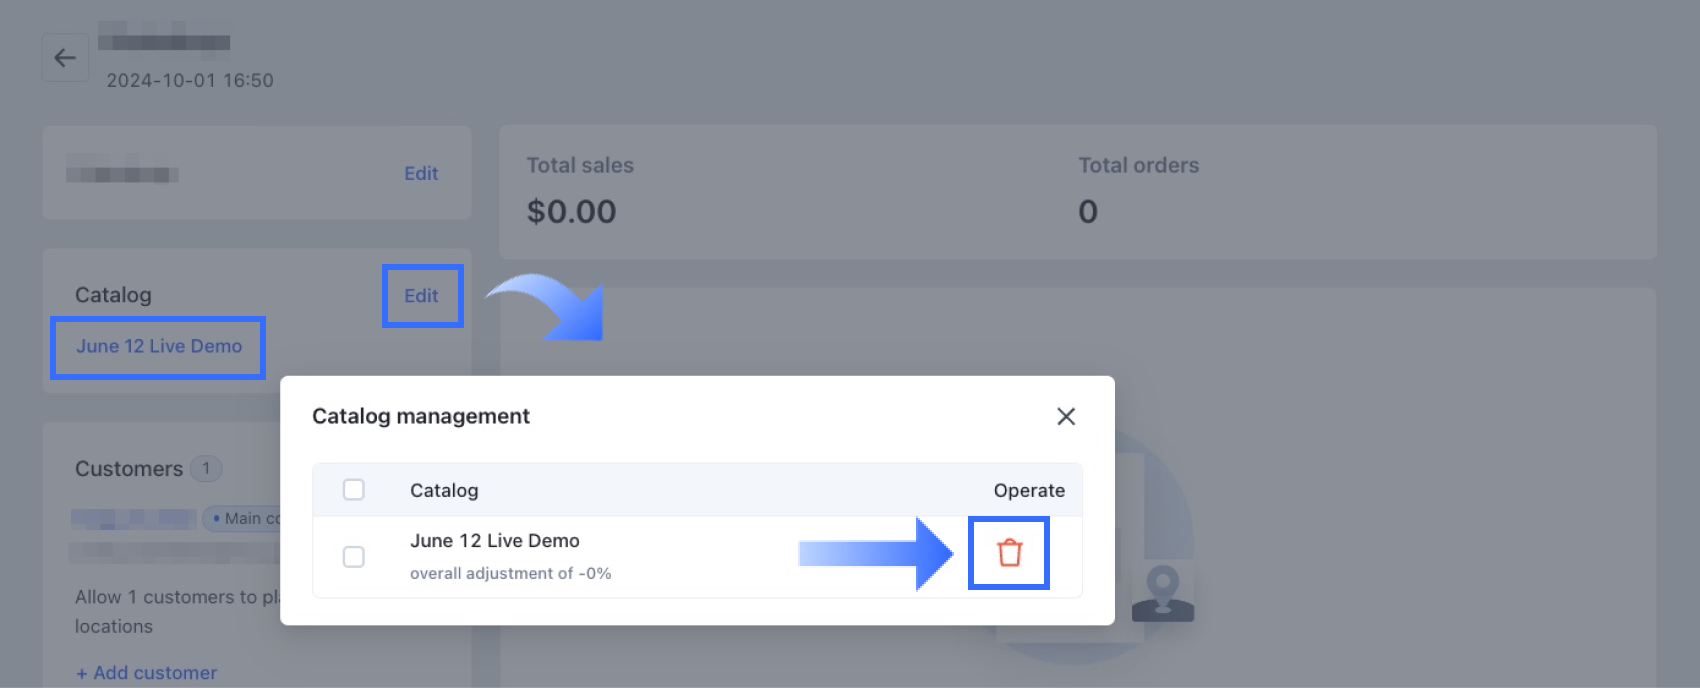The height and width of the screenshot is (688, 1700).
Task: Click the Catalog column header
Action: (x=444, y=491)
